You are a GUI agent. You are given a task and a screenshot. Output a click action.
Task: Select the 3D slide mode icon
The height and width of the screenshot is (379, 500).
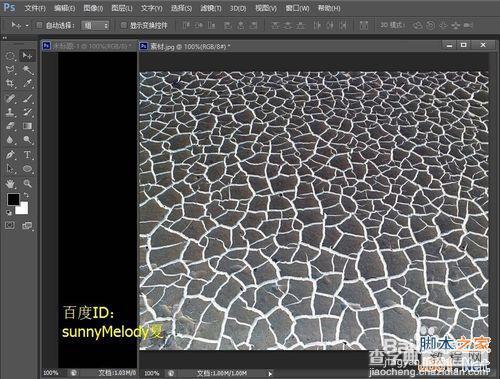[x=456, y=25]
